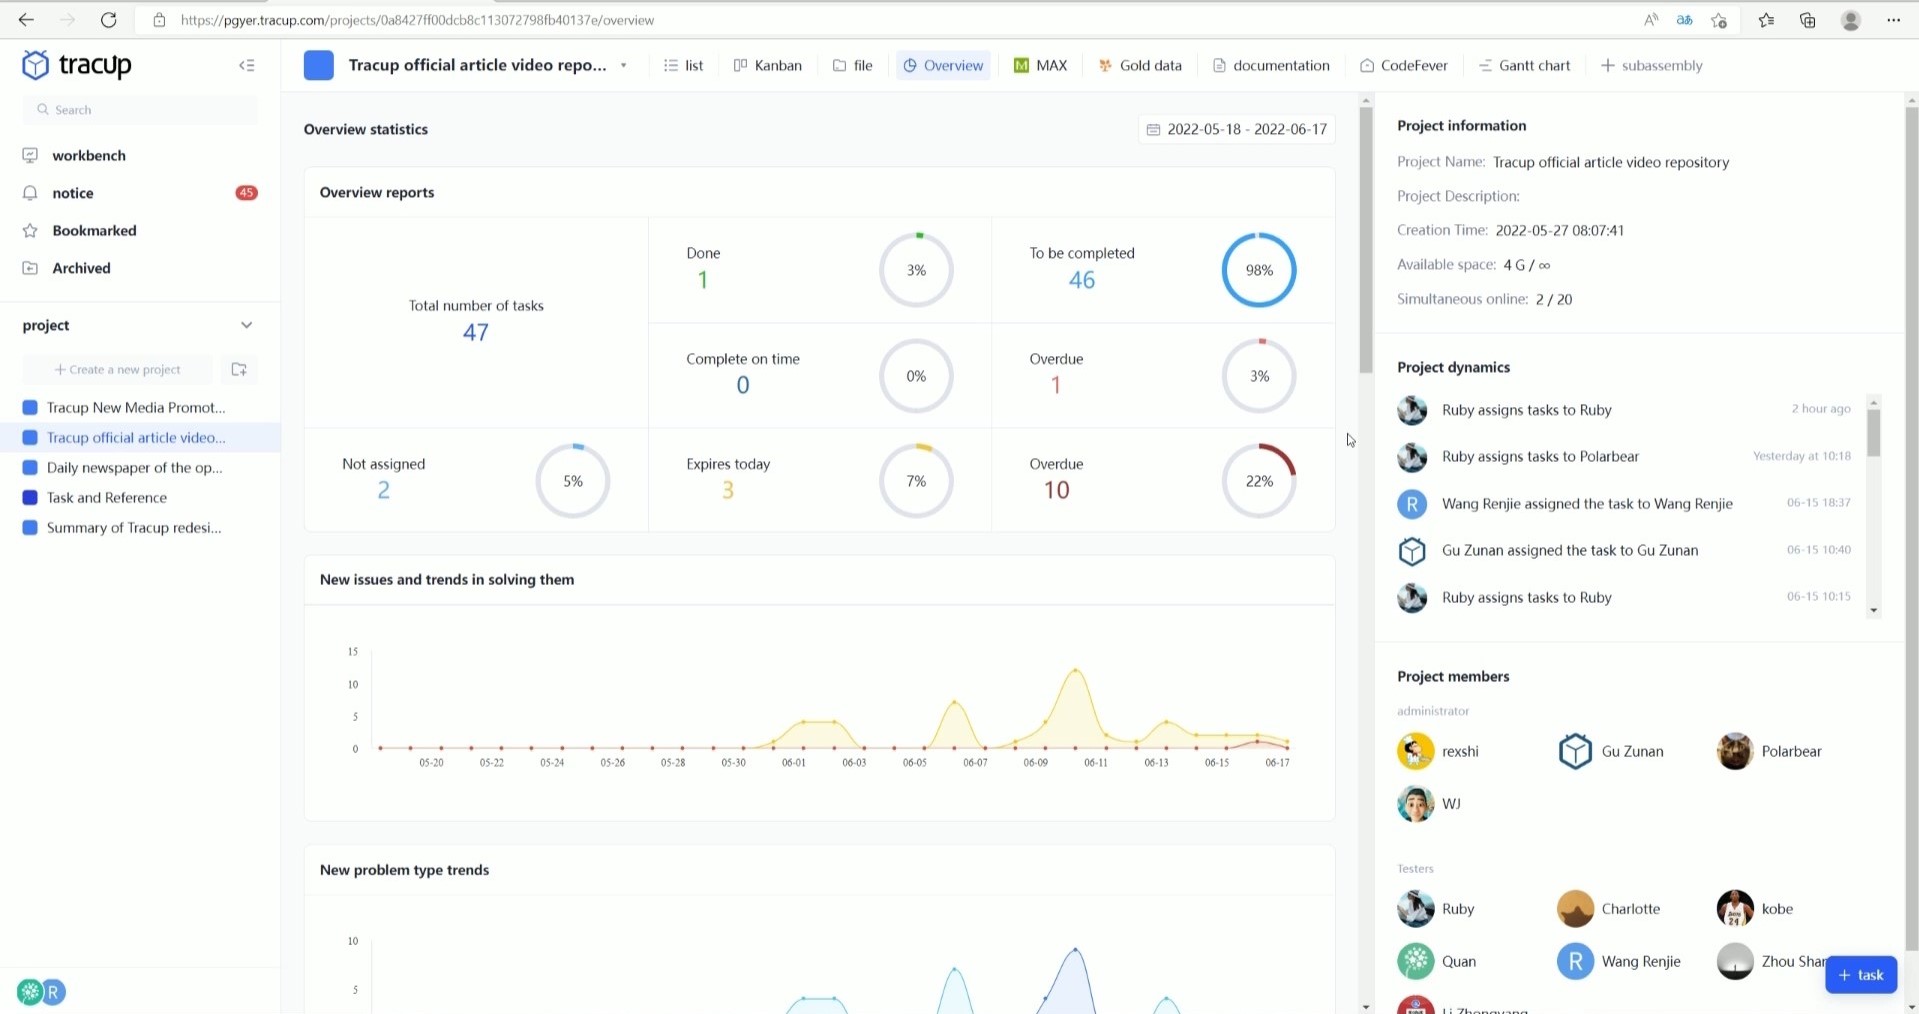This screenshot has height=1014, width=1919.
Task: Click the blue project color square
Action: (x=319, y=66)
